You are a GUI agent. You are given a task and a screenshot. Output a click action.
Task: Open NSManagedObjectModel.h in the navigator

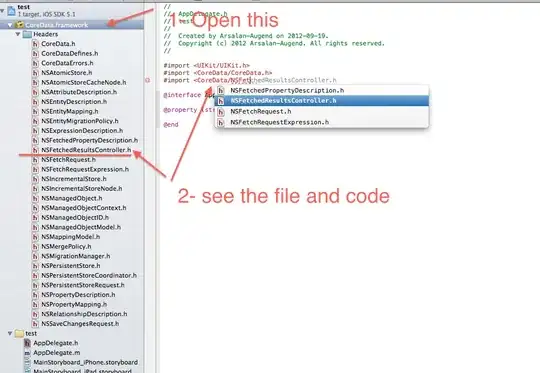[81, 227]
